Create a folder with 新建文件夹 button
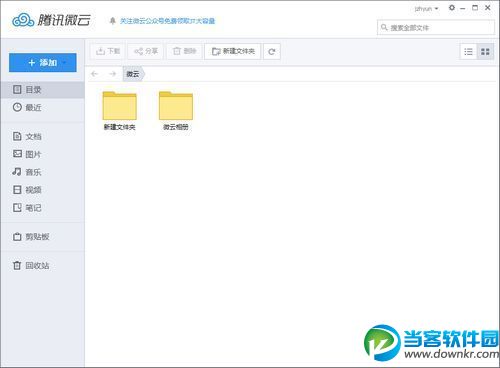The height and width of the screenshot is (368, 500). pos(233,51)
